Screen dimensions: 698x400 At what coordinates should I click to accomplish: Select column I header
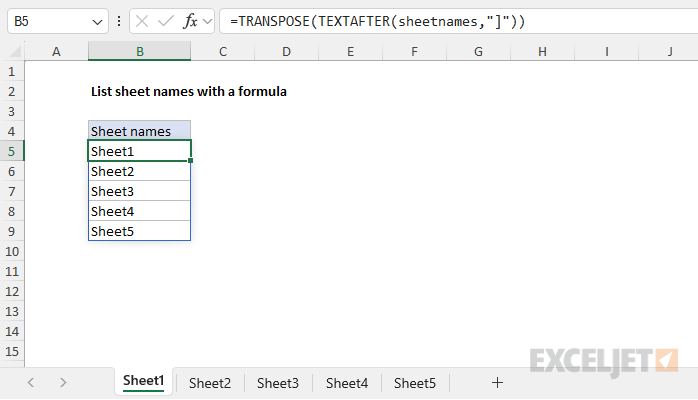[x=606, y=52]
